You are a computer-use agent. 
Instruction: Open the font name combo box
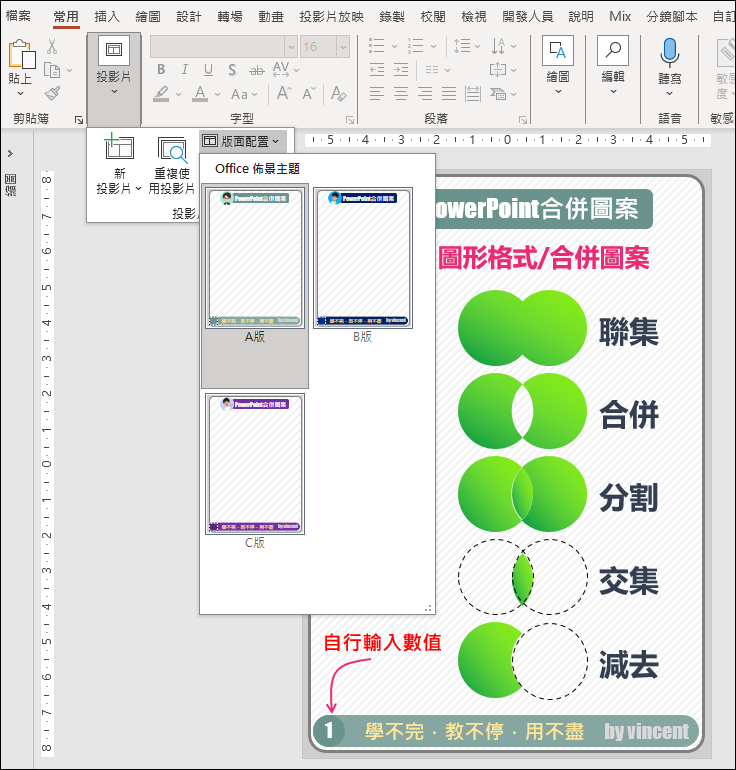[x=223, y=47]
